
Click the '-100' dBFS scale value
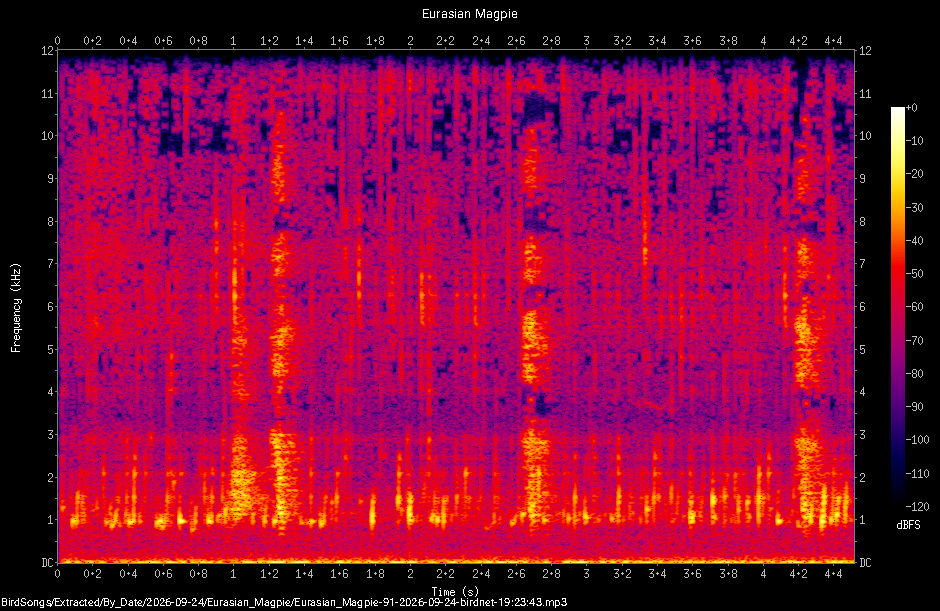pyautogui.click(x=917, y=440)
